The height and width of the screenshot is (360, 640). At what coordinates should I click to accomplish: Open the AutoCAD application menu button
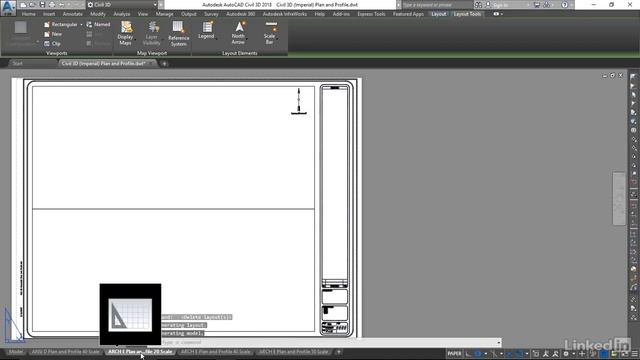(x=8, y=8)
